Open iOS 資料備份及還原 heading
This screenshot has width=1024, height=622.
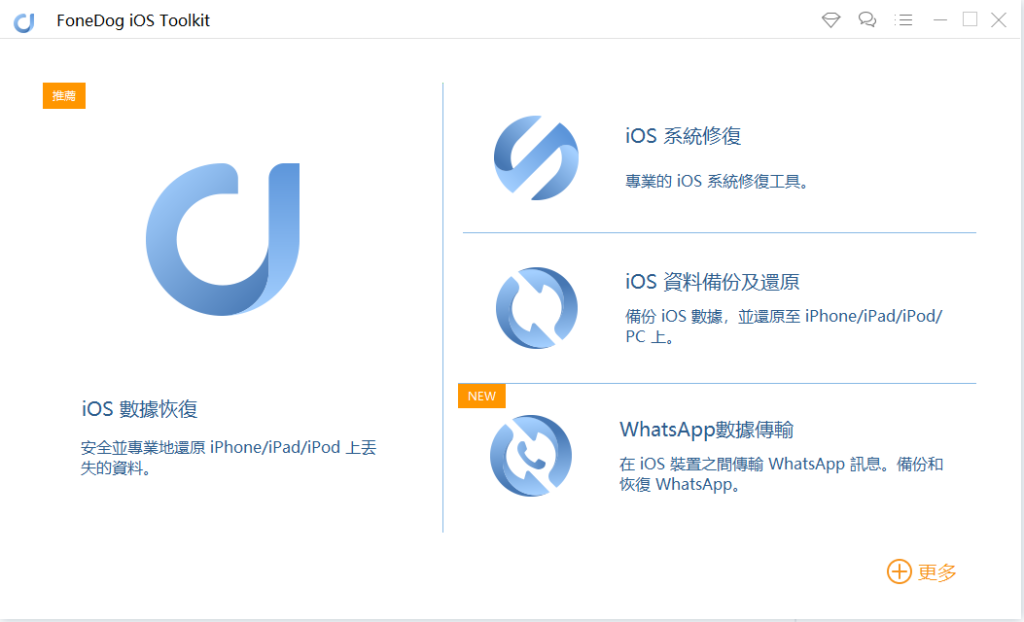coord(712,282)
